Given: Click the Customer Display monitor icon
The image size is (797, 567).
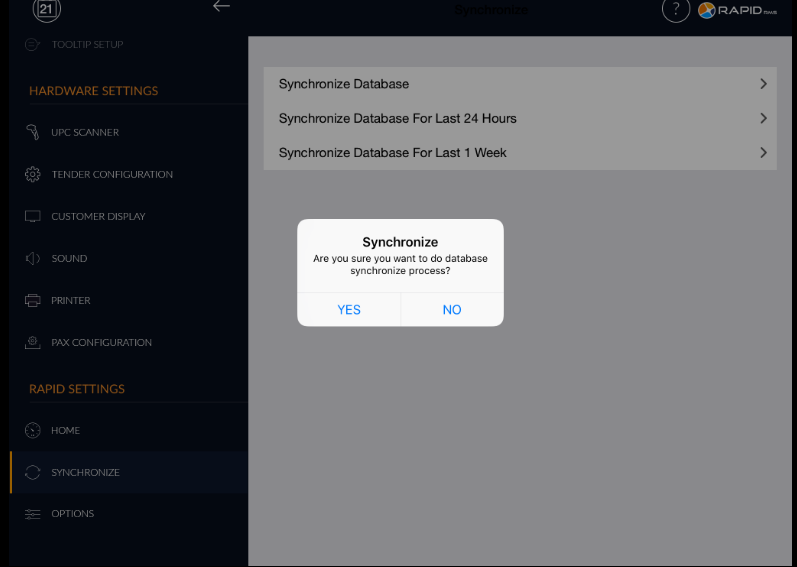Looking at the screenshot, I should point(32,216).
